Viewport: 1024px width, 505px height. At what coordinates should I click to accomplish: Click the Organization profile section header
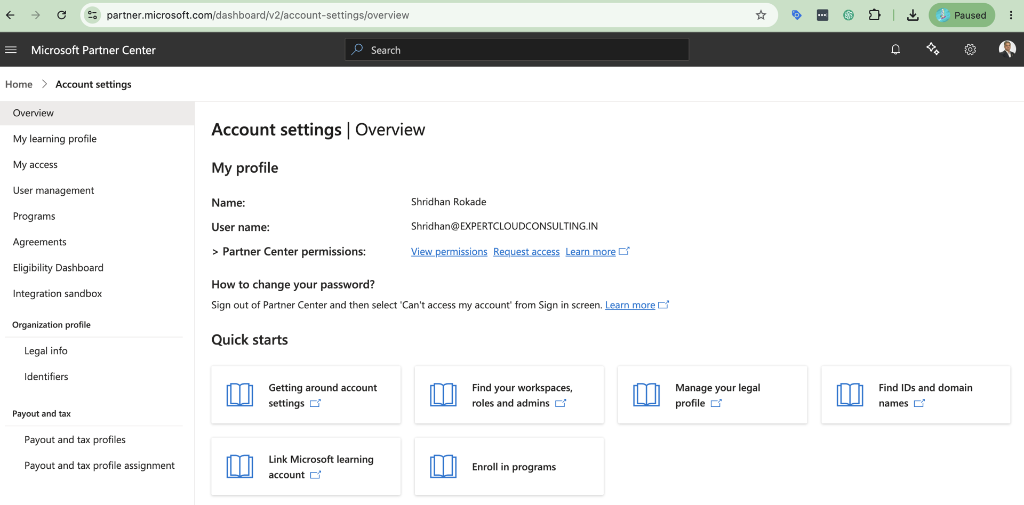click(x=52, y=325)
